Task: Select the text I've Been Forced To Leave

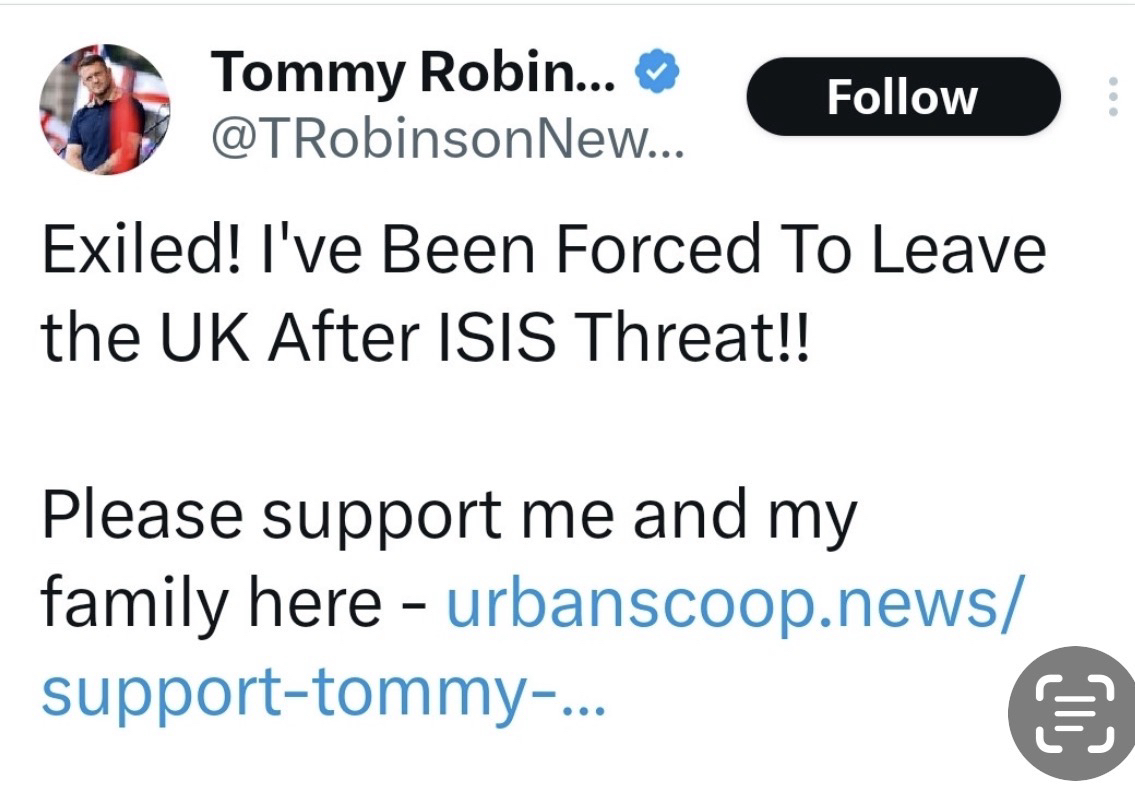Action: point(650,251)
